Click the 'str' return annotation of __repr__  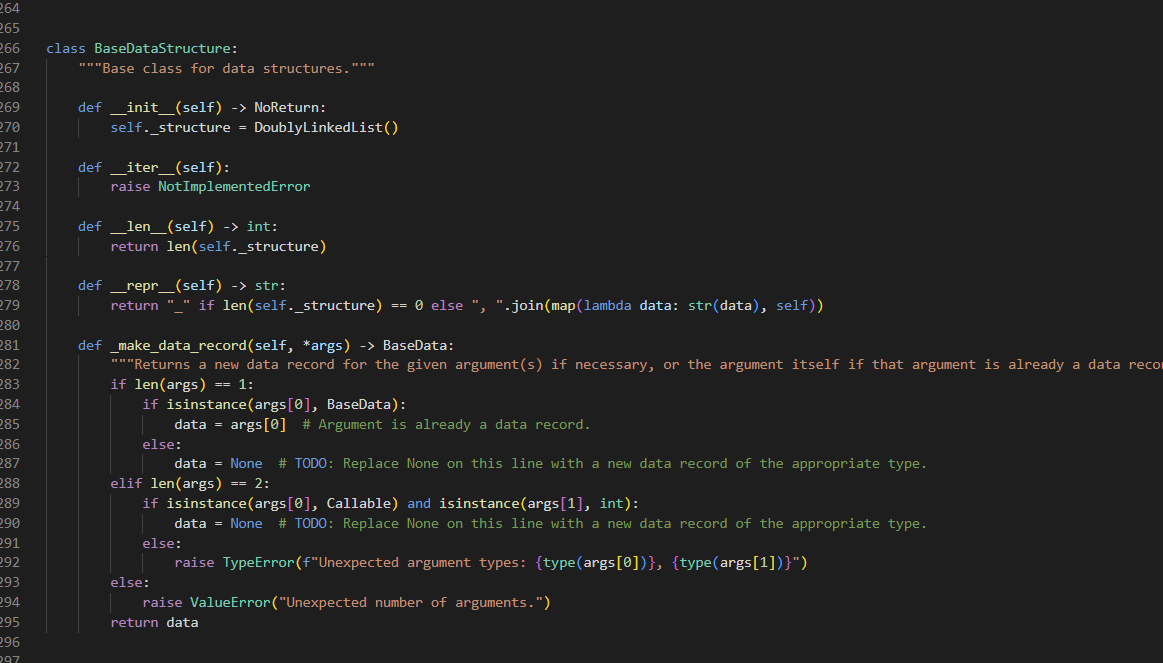point(266,286)
